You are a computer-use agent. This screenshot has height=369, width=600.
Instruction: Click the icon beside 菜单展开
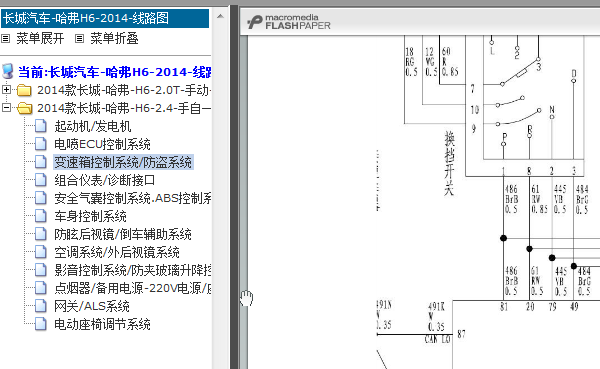(5, 38)
